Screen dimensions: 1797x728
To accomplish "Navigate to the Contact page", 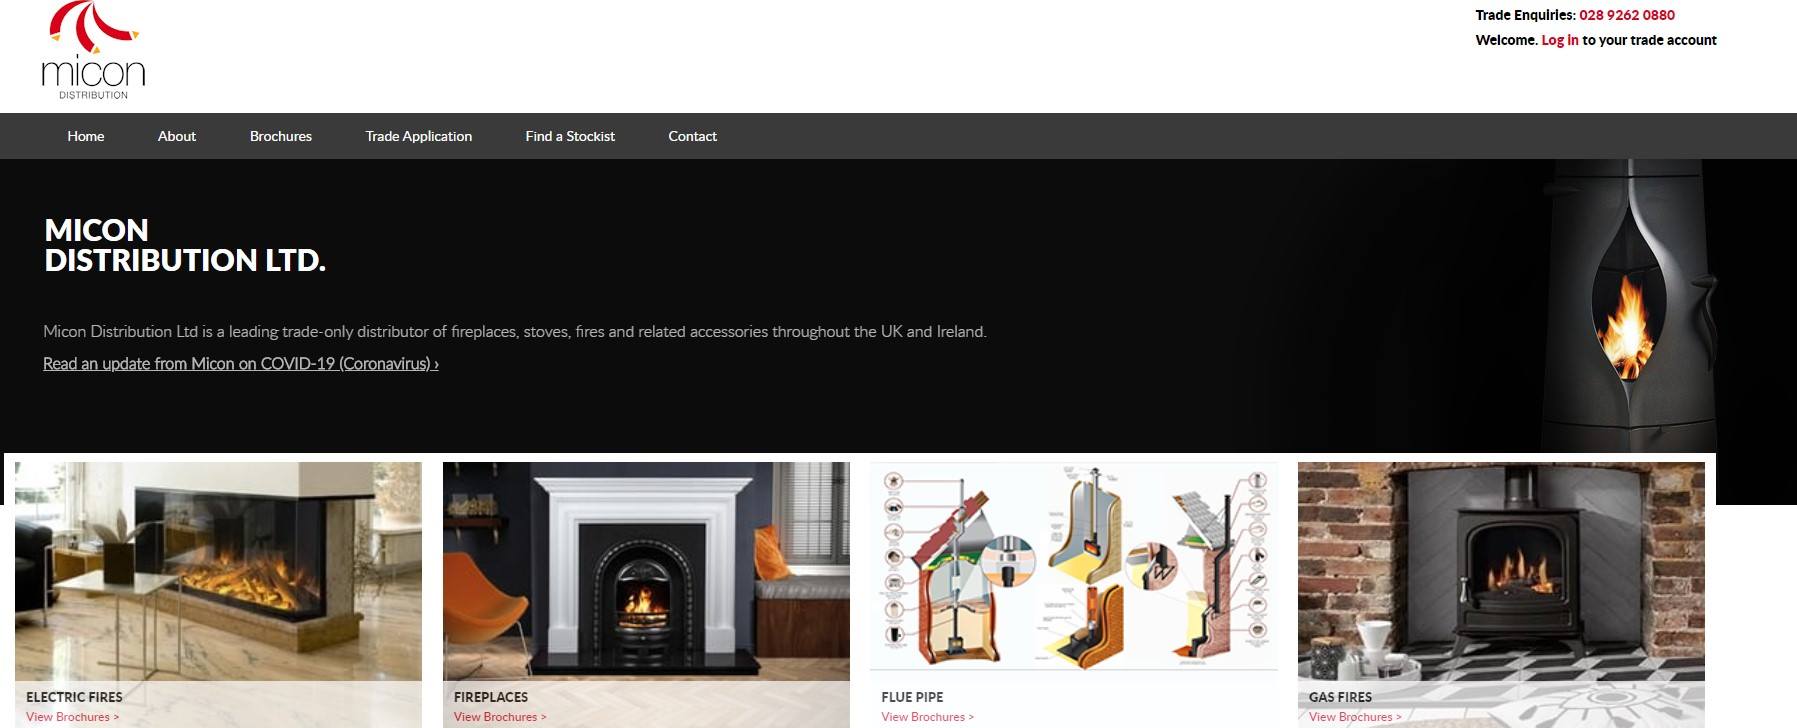I will pyautogui.click(x=693, y=136).
